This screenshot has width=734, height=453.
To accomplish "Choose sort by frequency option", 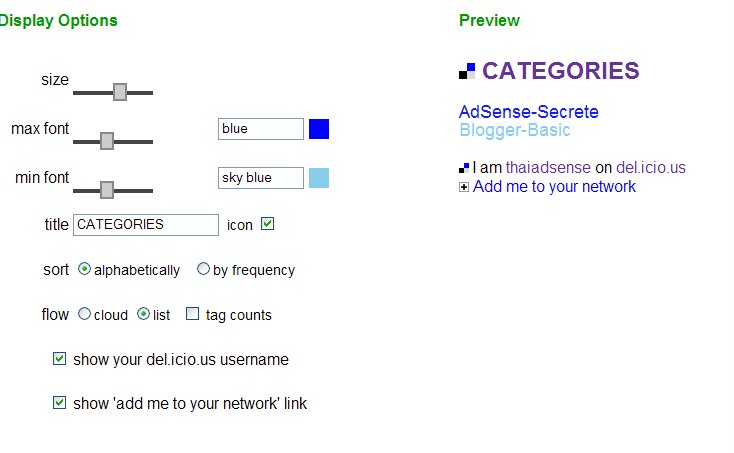I will click(x=203, y=269).
